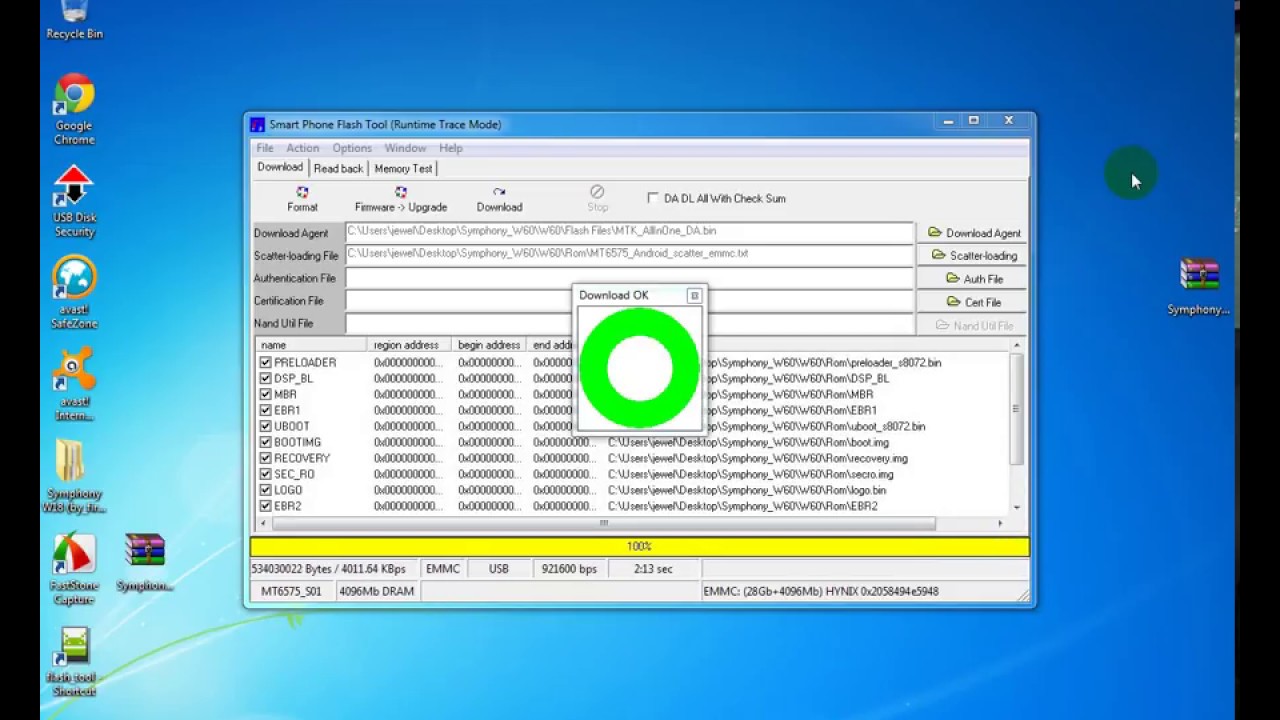This screenshot has height=720, width=1280.
Task: Switch to the Read back tab
Action: [x=338, y=169]
